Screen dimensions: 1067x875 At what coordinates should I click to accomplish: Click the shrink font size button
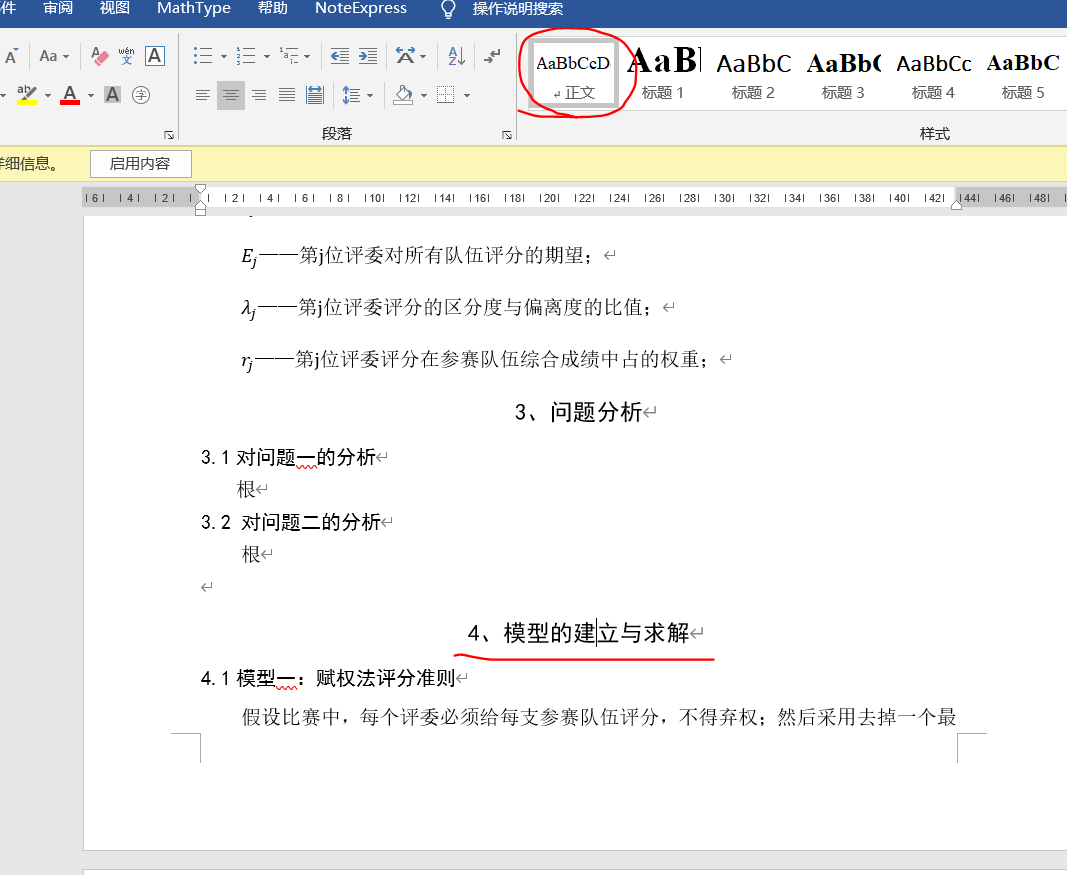click(12, 56)
